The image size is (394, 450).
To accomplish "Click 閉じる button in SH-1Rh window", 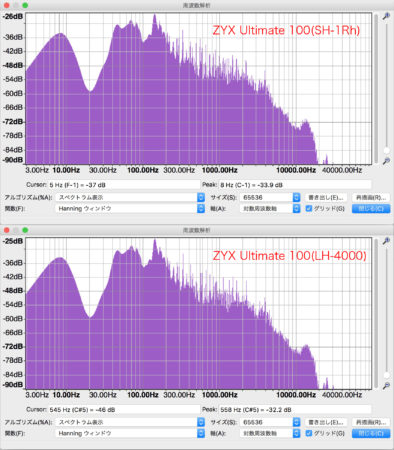I will 371,209.
